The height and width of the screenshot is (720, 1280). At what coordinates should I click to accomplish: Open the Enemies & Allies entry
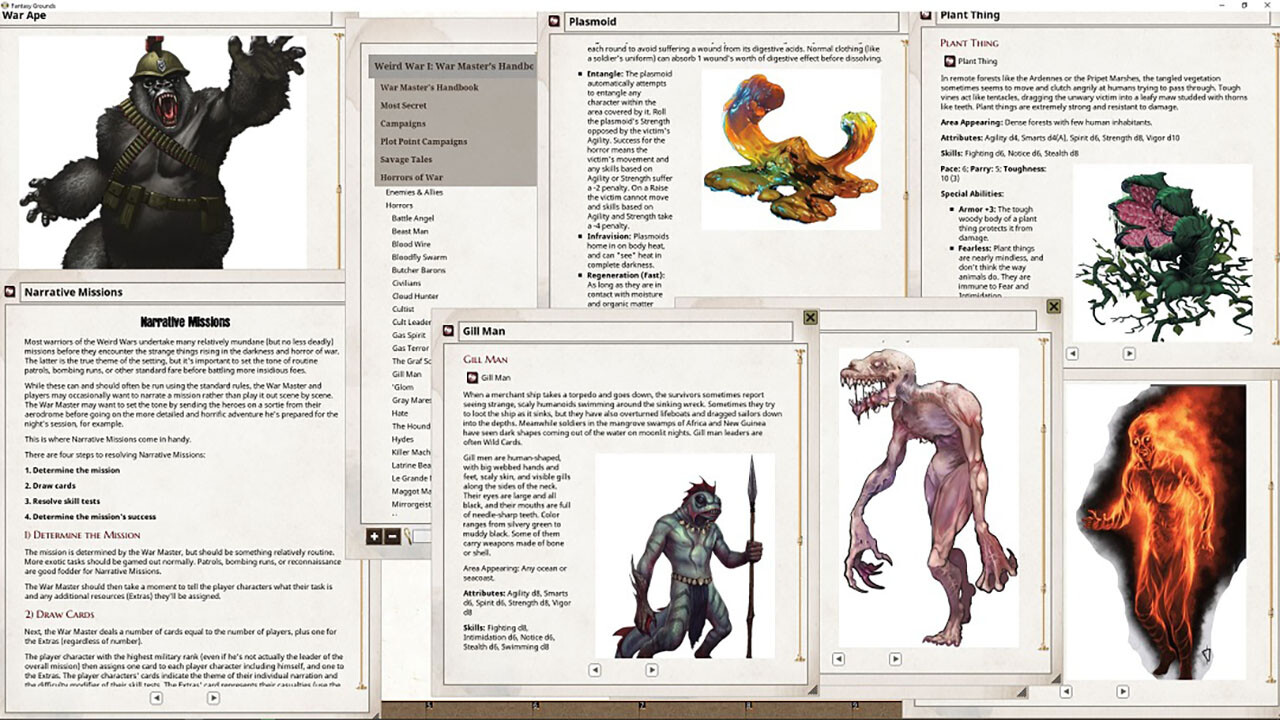coord(414,192)
